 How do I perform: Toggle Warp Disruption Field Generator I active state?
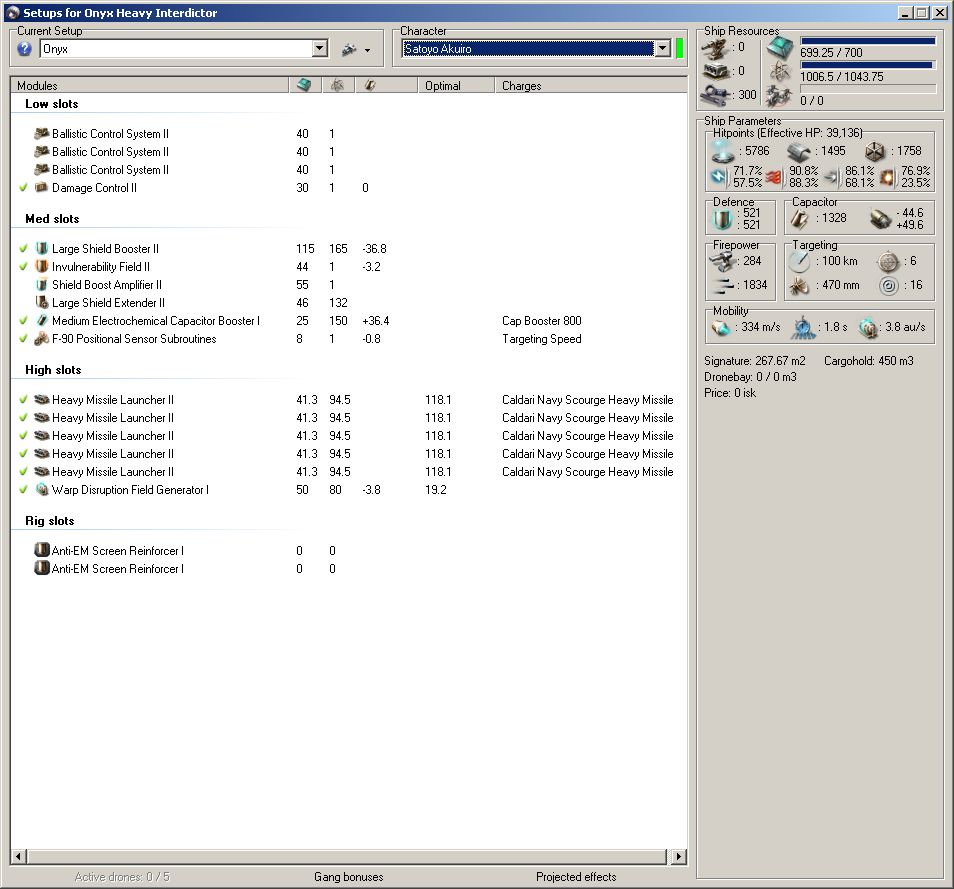[x=23, y=490]
